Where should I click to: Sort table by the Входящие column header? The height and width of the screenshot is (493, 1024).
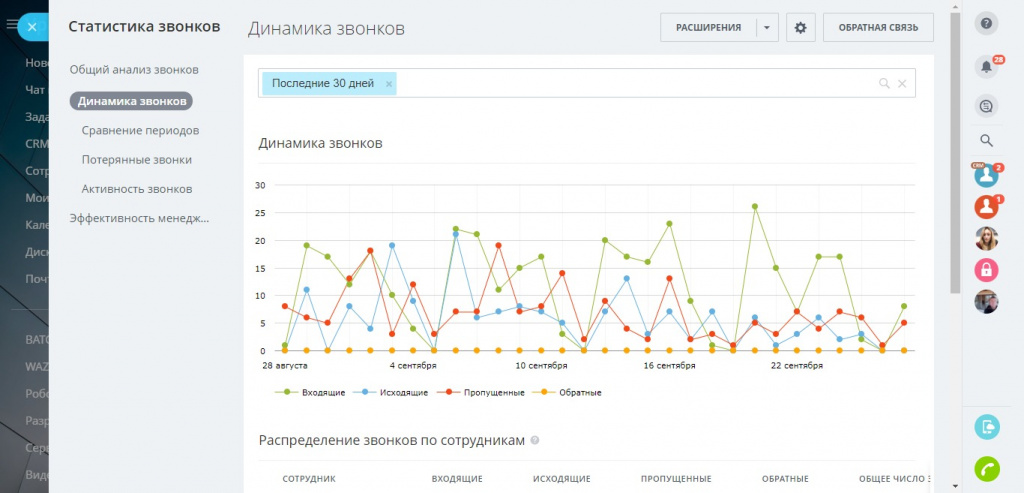[x=457, y=479]
